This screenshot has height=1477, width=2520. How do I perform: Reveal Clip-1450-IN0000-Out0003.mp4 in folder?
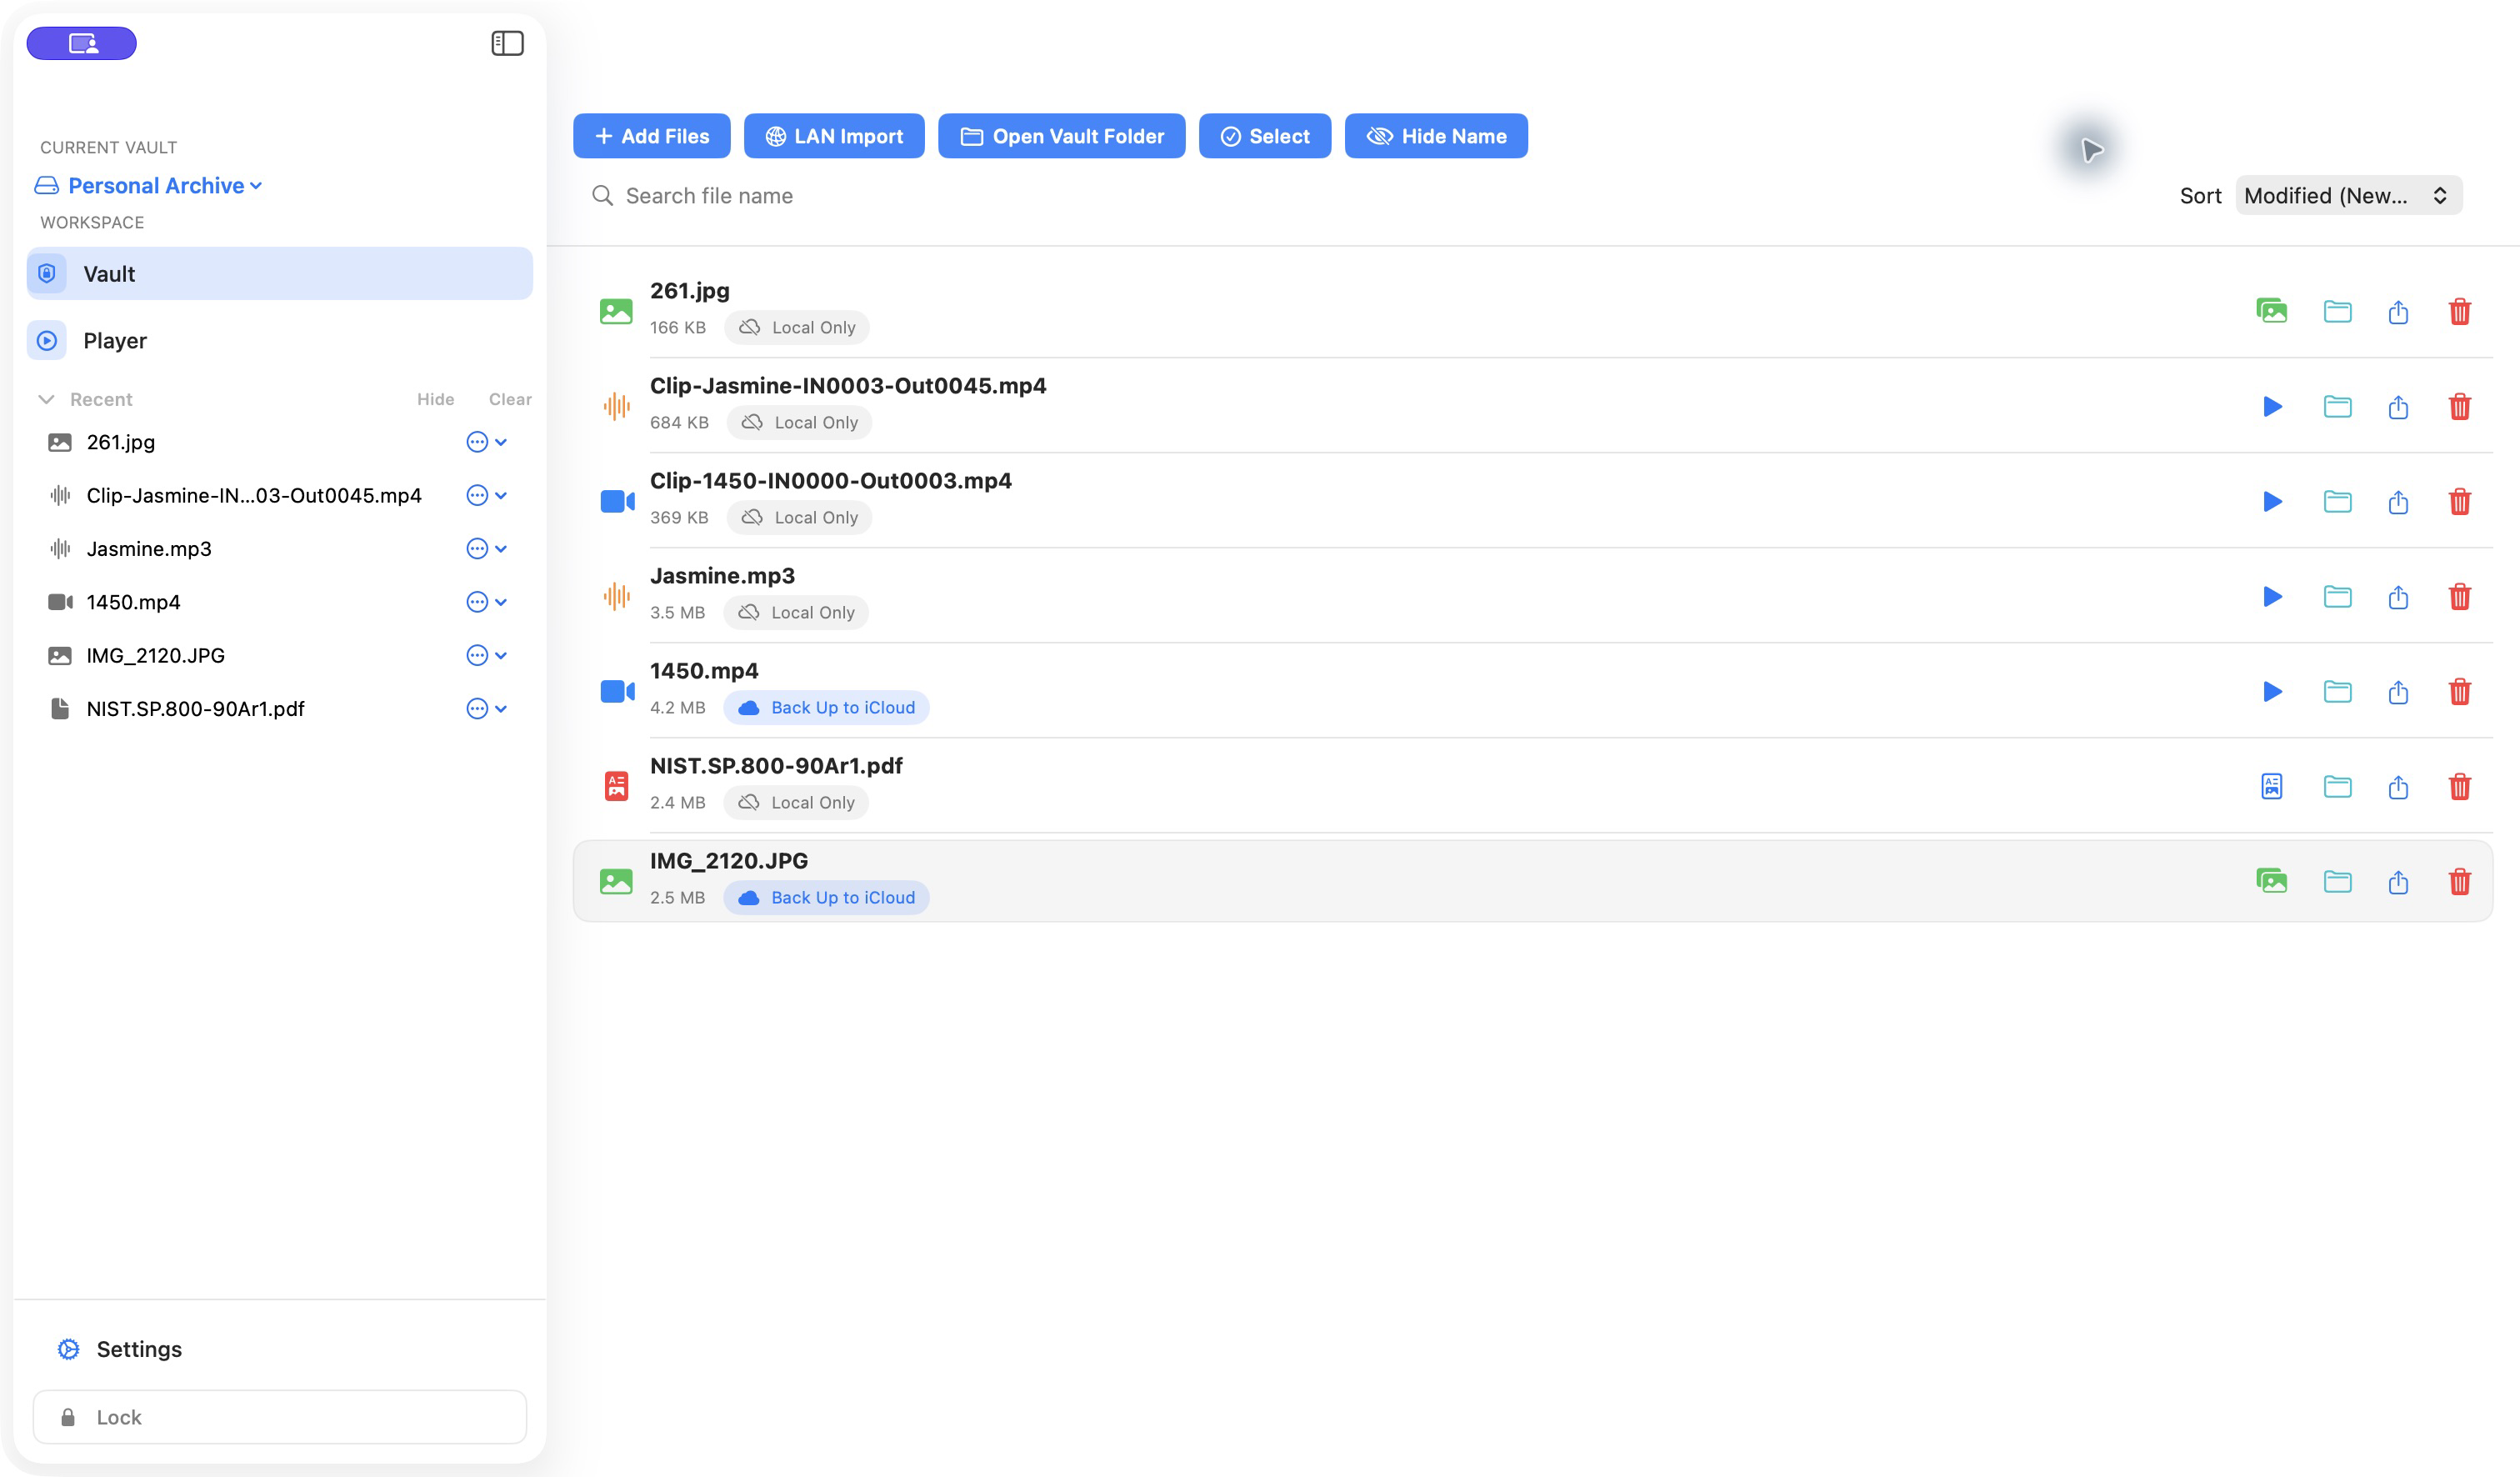2337,501
